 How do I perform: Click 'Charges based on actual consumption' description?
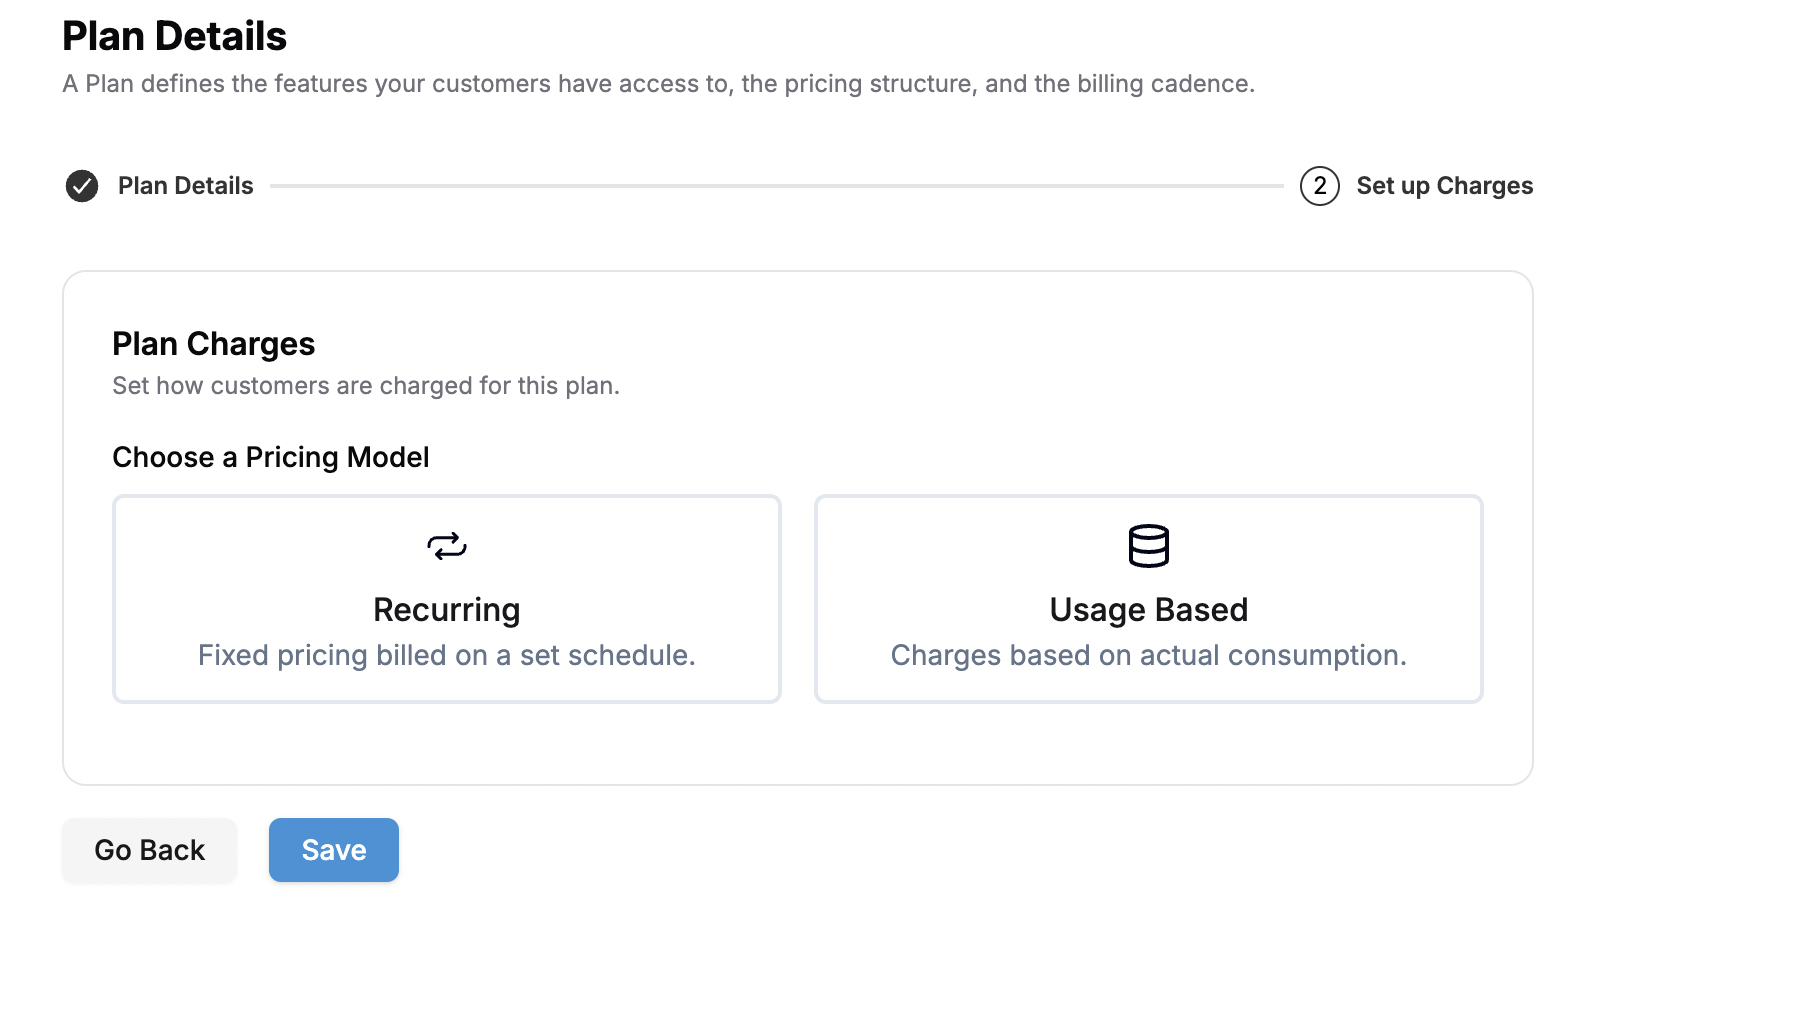tap(1148, 655)
